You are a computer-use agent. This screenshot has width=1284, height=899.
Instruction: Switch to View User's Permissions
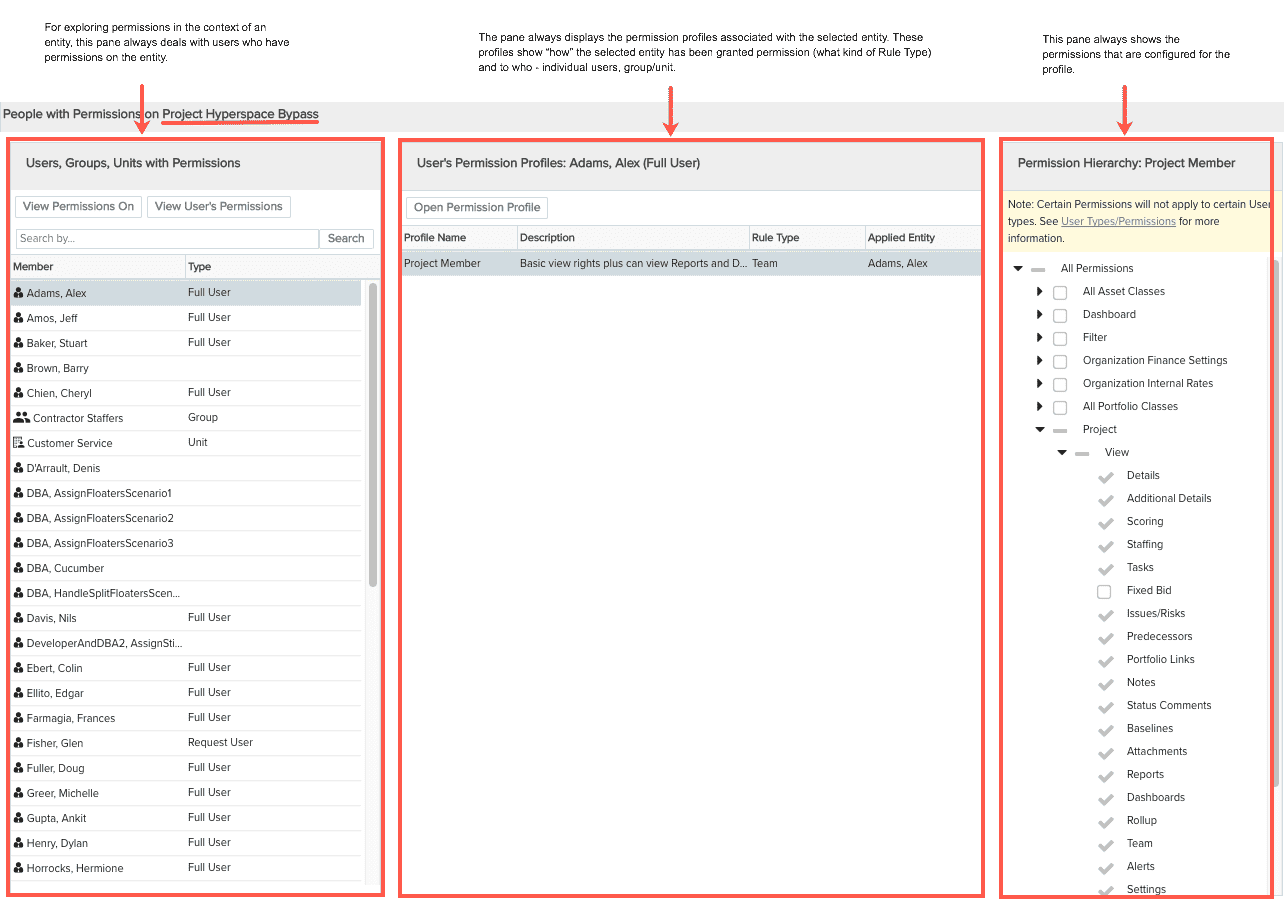click(x=218, y=206)
